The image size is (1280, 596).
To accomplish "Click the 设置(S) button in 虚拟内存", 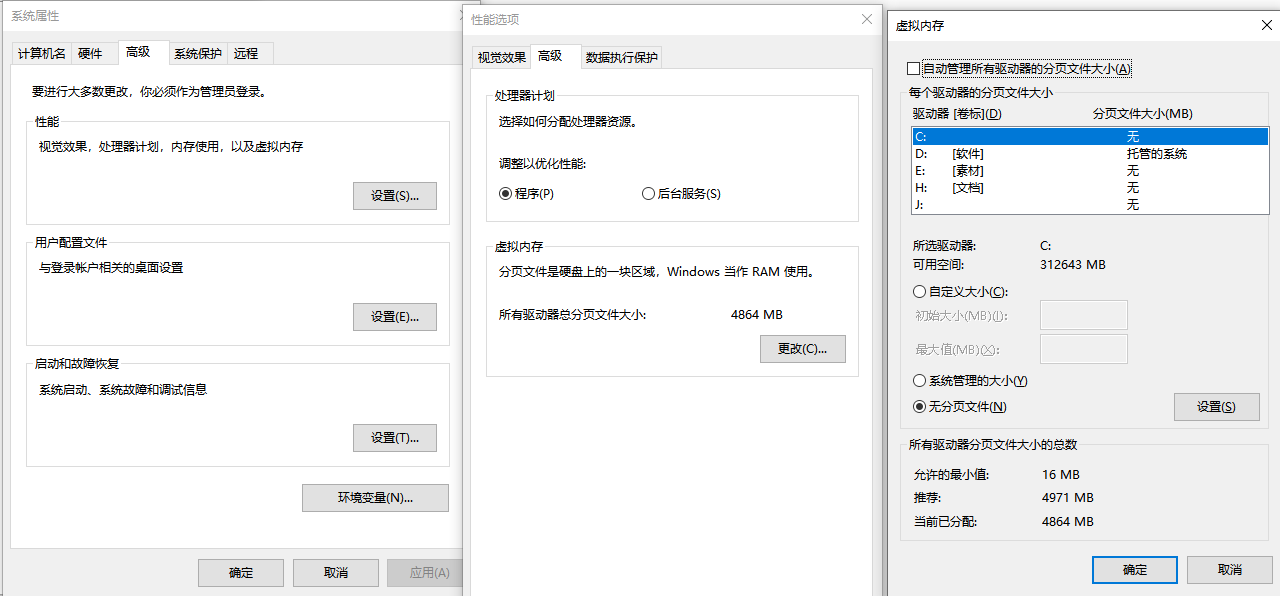I will [x=1216, y=407].
